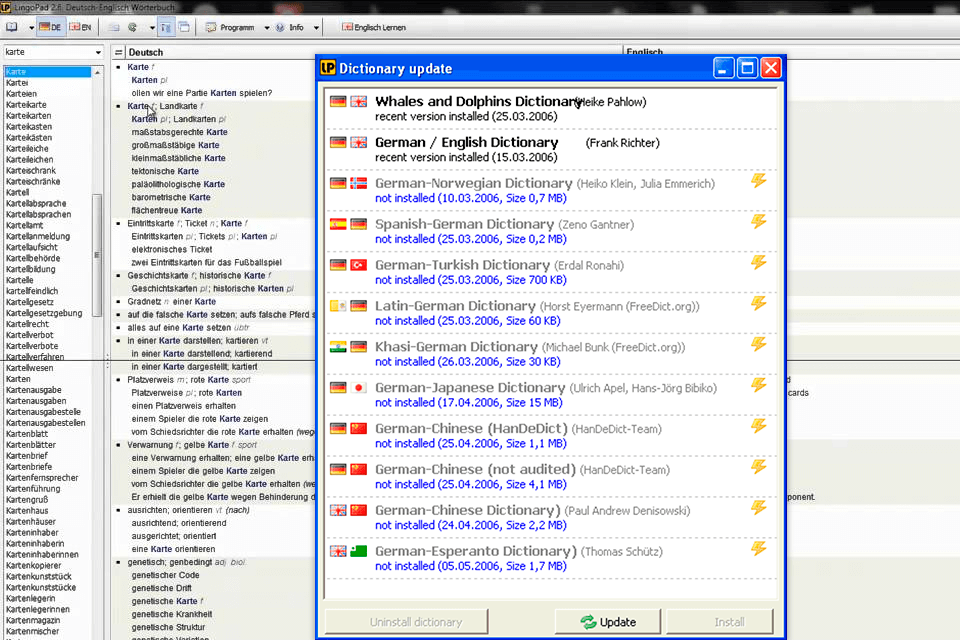Click the Turkish flag of German-Turkish Dictionary
This screenshot has width=960, height=640.
coord(359,265)
